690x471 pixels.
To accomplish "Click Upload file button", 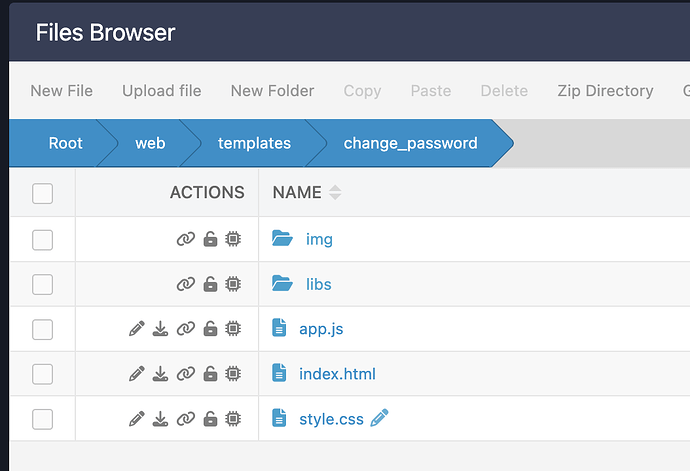I will [161, 91].
